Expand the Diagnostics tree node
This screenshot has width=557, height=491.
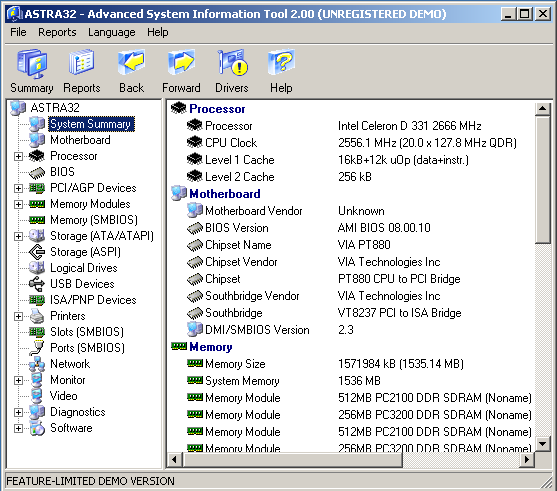(18, 412)
